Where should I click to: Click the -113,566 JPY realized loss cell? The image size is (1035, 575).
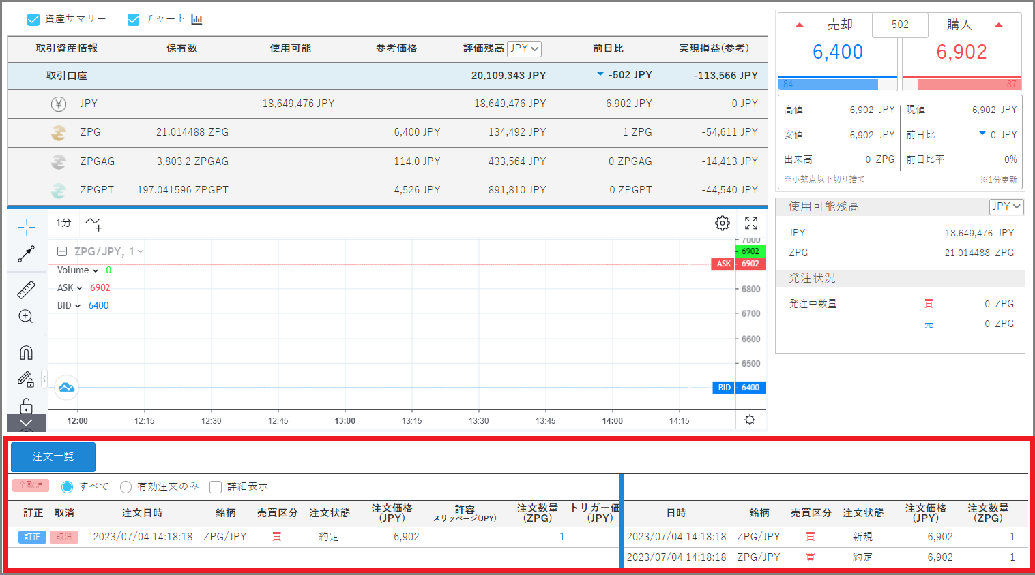[725, 75]
